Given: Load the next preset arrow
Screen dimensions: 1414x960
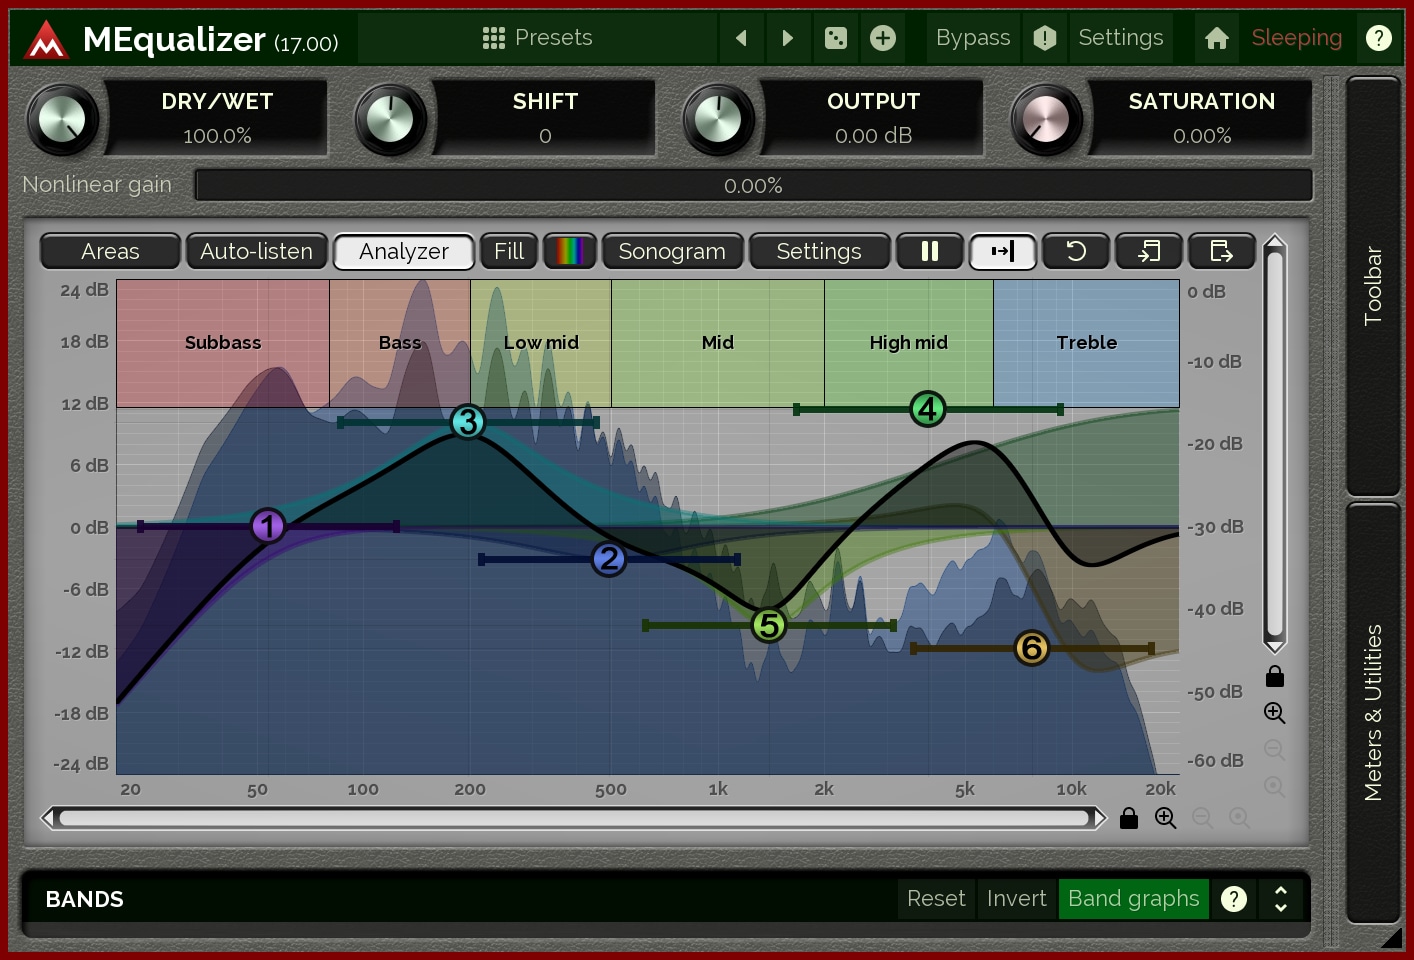Looking at the screenshot, I should tap(788, 38).
